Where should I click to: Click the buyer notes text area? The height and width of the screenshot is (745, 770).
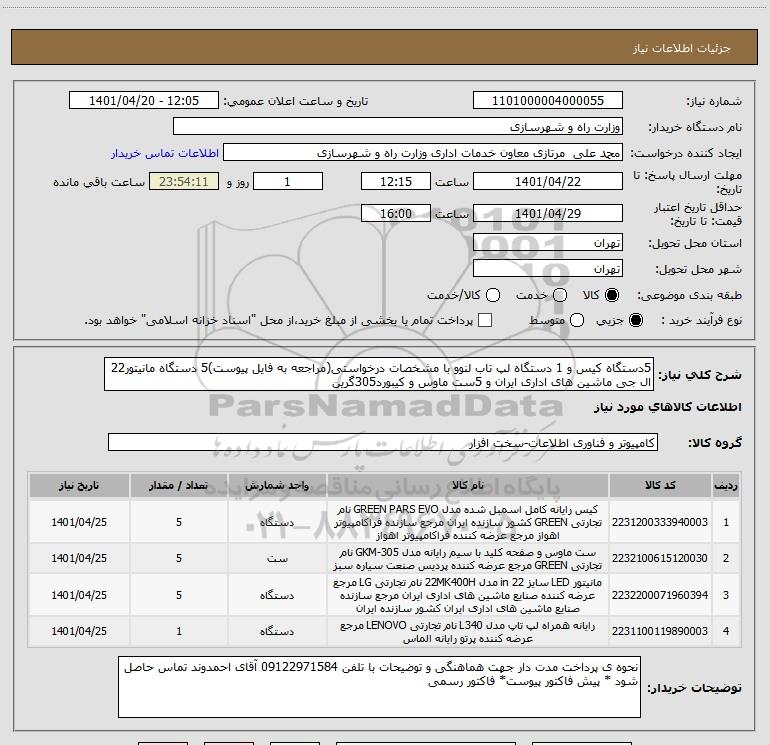(380, 687)
